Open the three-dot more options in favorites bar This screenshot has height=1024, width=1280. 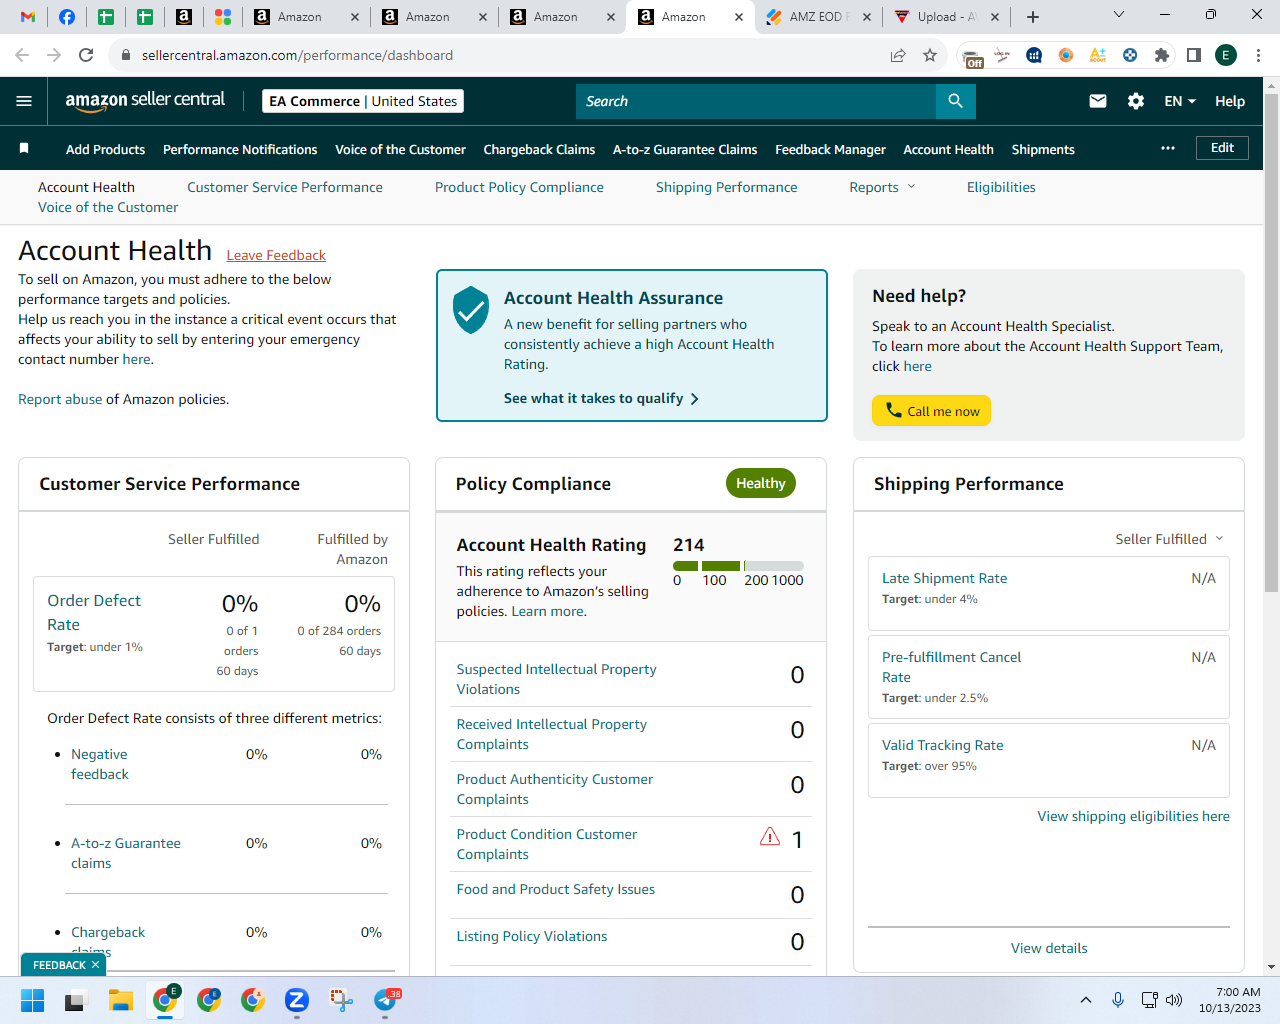(x=1168, y=148)
